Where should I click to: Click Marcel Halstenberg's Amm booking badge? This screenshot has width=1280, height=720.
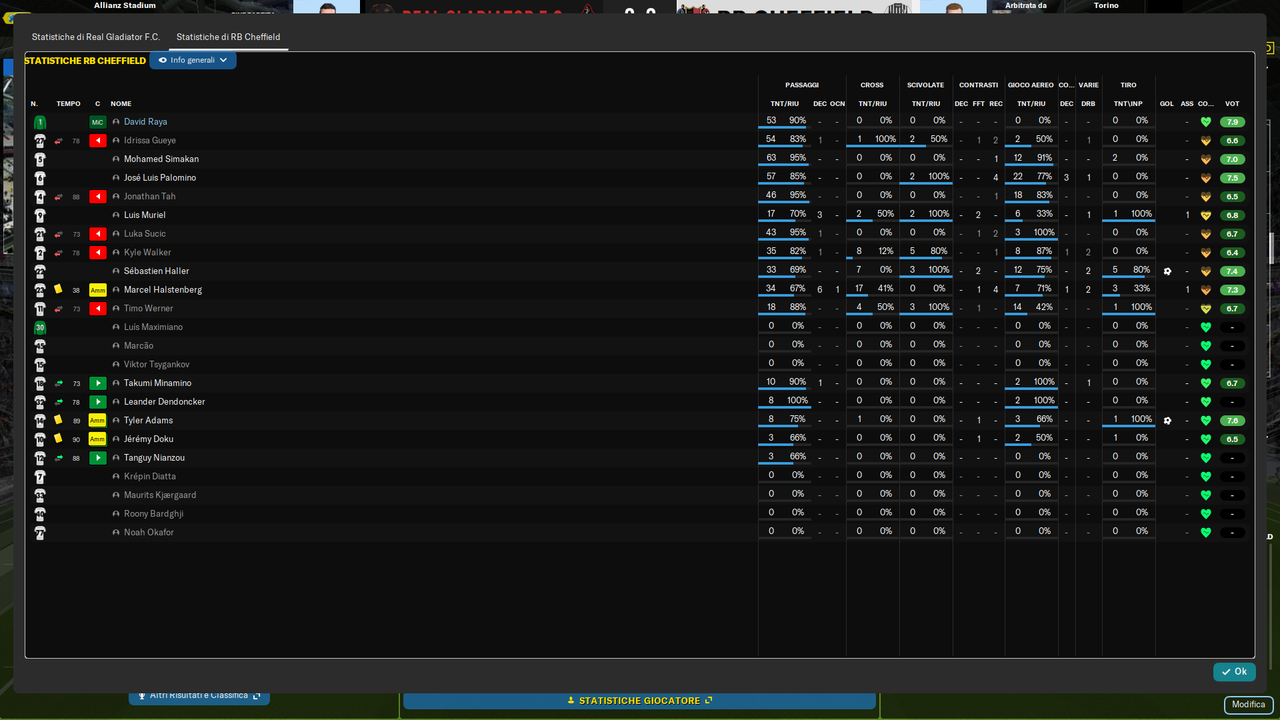click(x=98, y=290)
